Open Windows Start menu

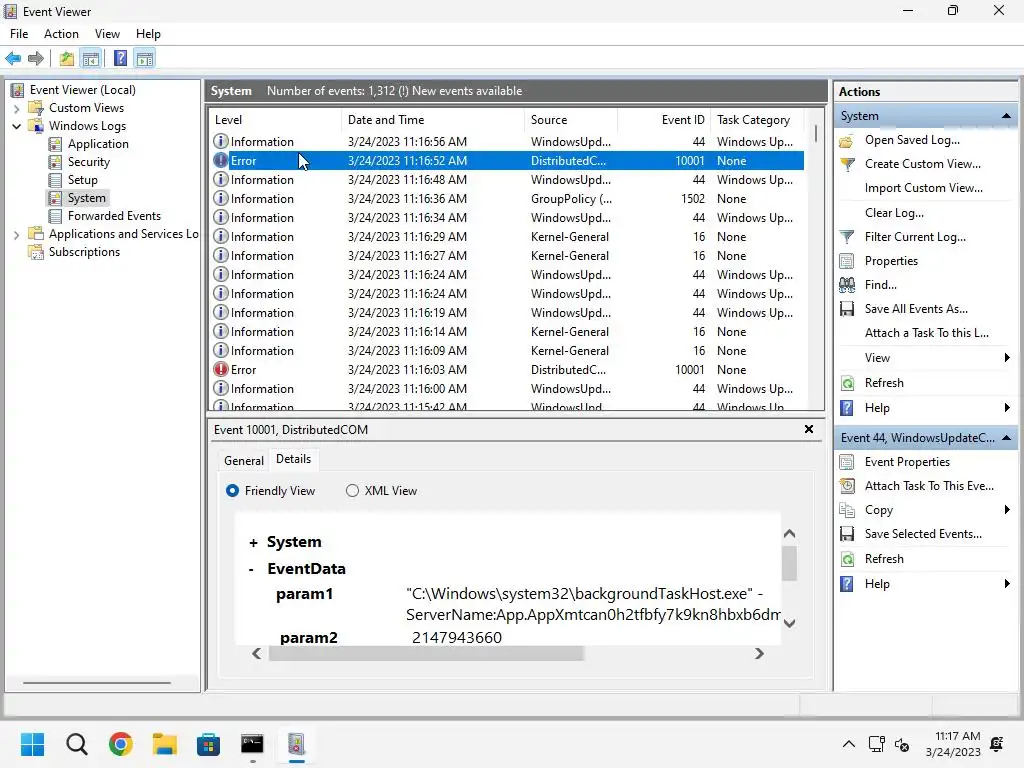coord(32,744)
